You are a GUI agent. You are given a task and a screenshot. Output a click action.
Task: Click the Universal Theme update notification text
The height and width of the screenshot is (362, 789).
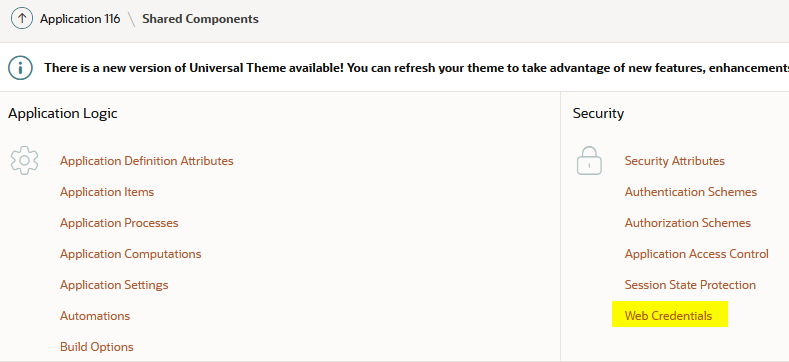(416, 67)
